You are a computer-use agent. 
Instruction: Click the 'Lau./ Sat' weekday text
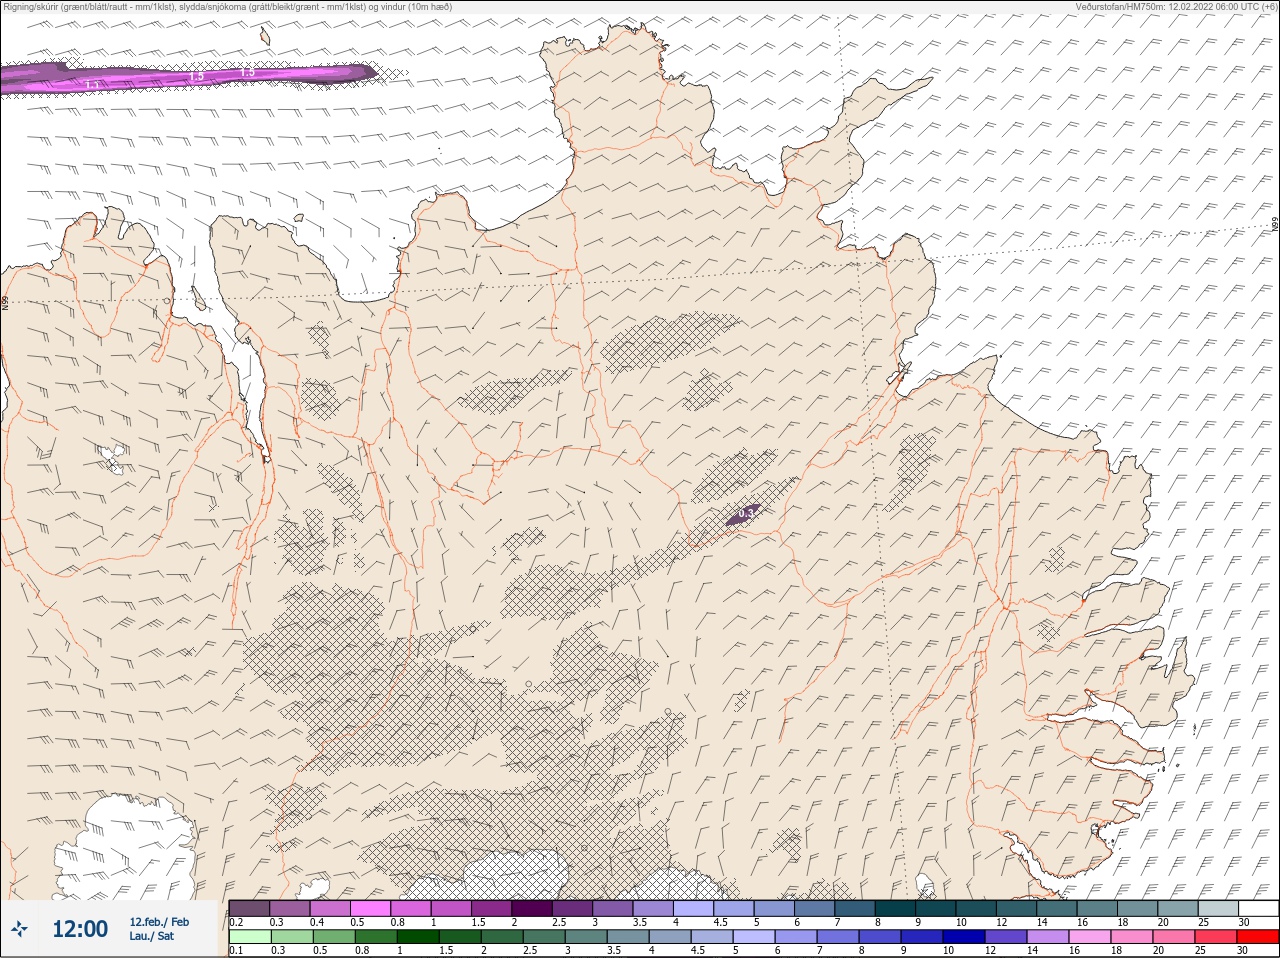[x=151, y=936]
